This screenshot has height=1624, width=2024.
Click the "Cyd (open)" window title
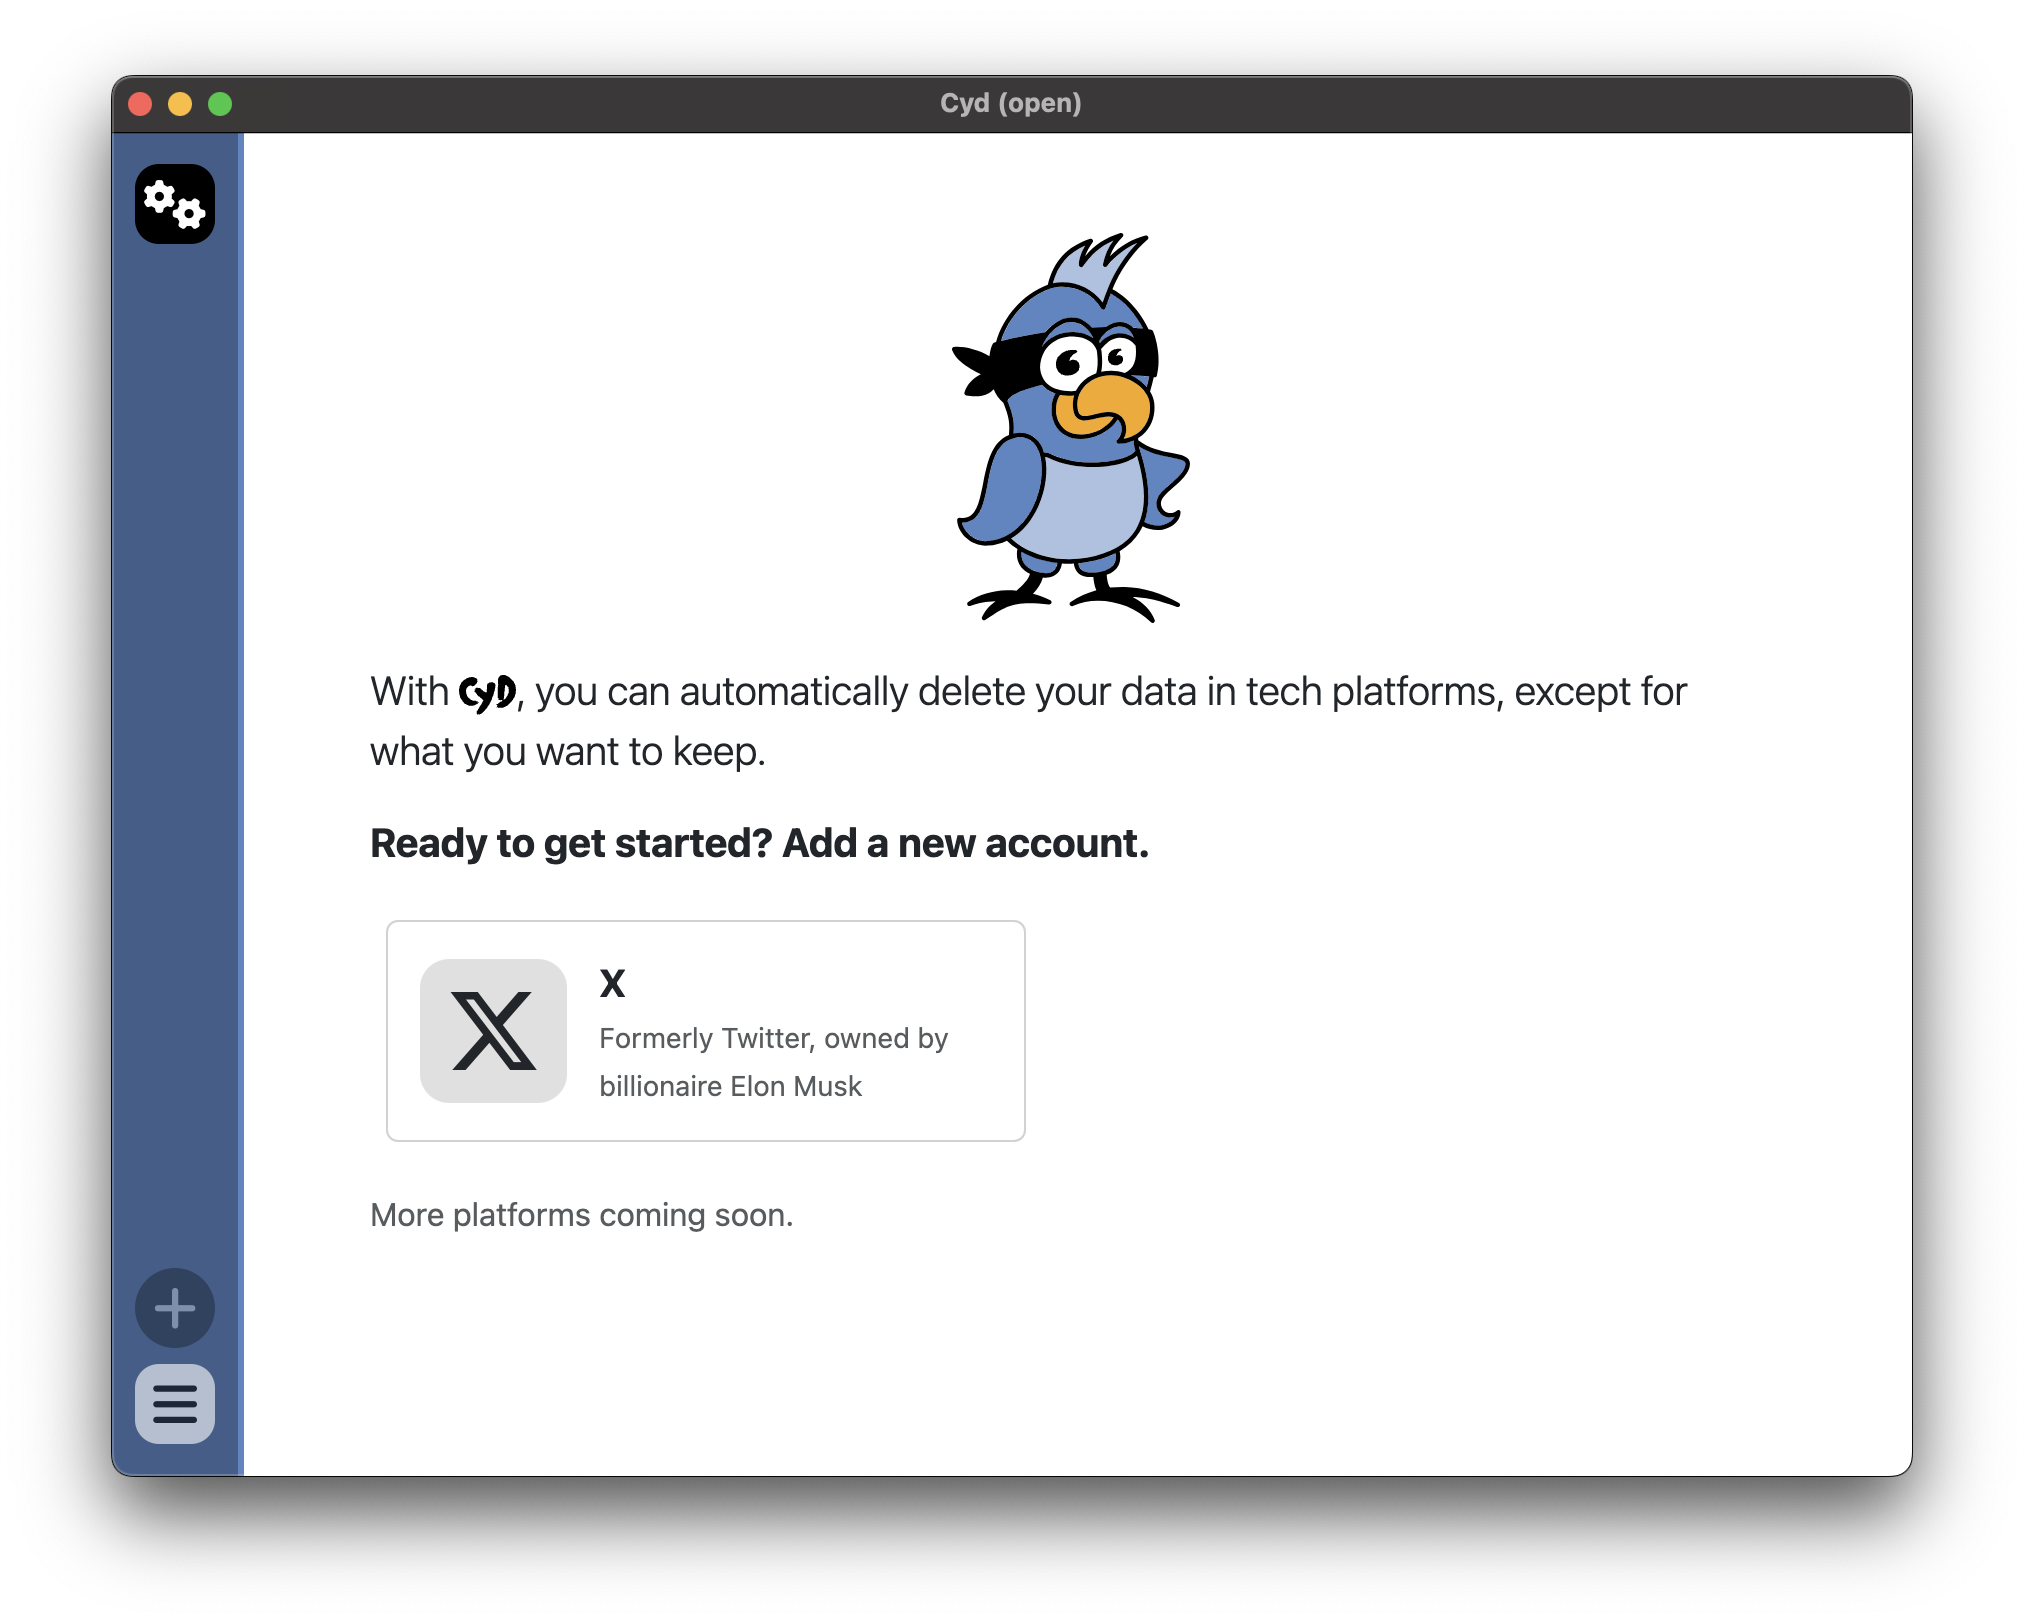(x=1010, y=104)
